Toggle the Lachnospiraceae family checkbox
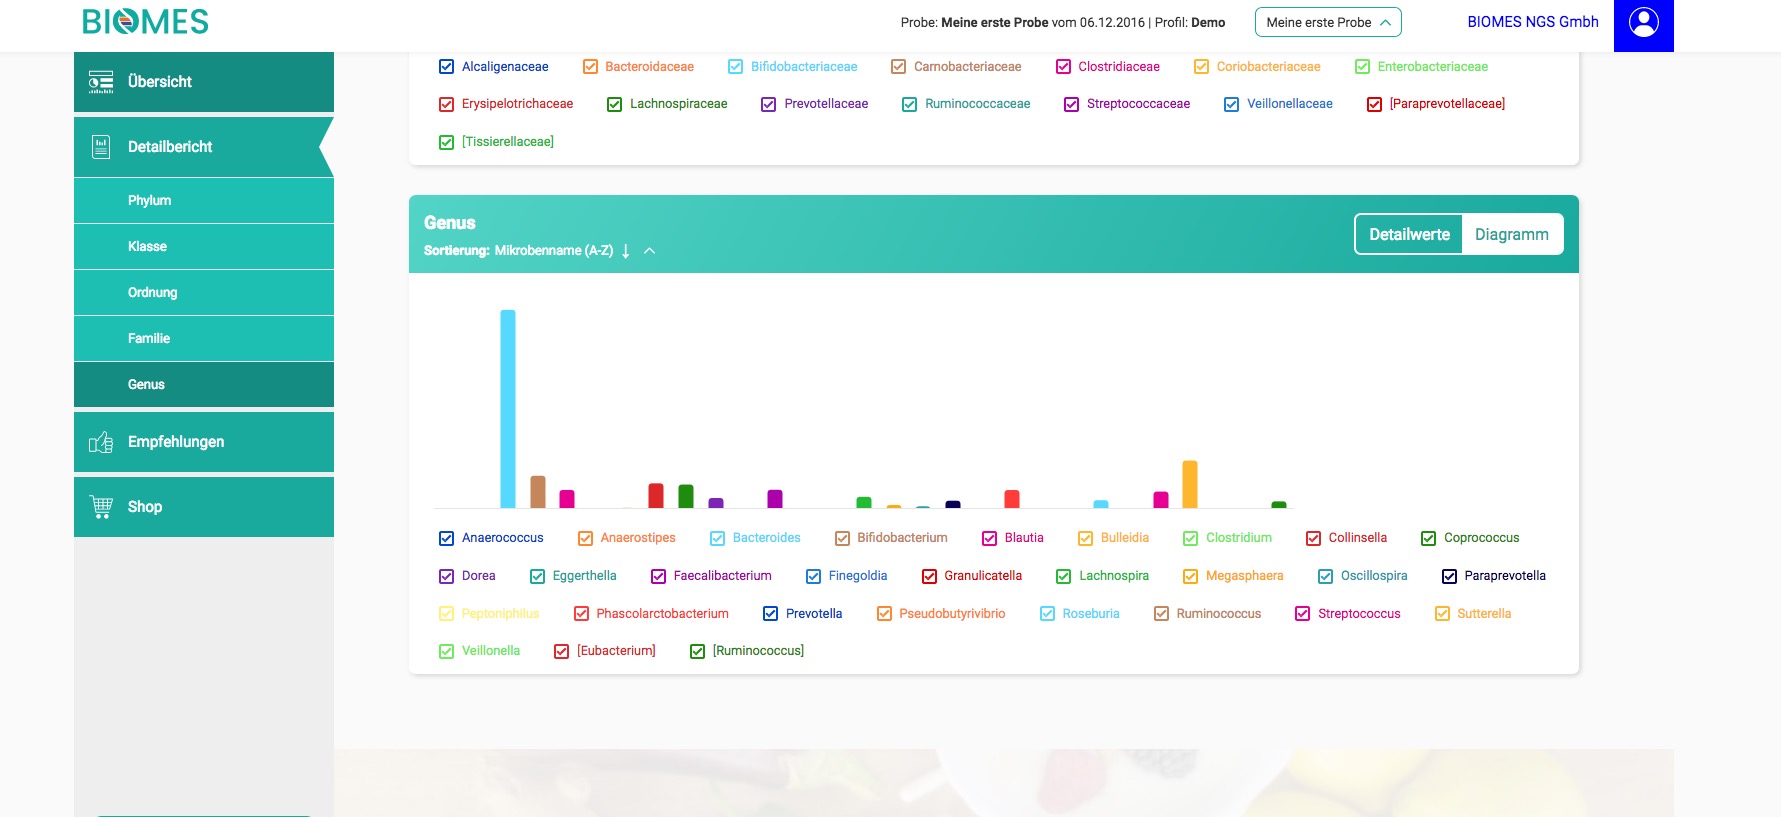1781x817 pixels. (x=615, y=104)
